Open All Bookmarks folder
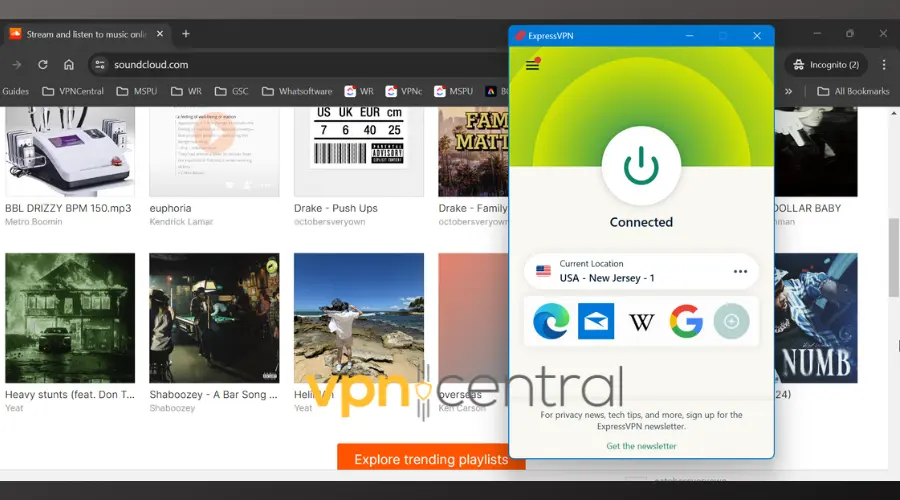 click(853, 91)
